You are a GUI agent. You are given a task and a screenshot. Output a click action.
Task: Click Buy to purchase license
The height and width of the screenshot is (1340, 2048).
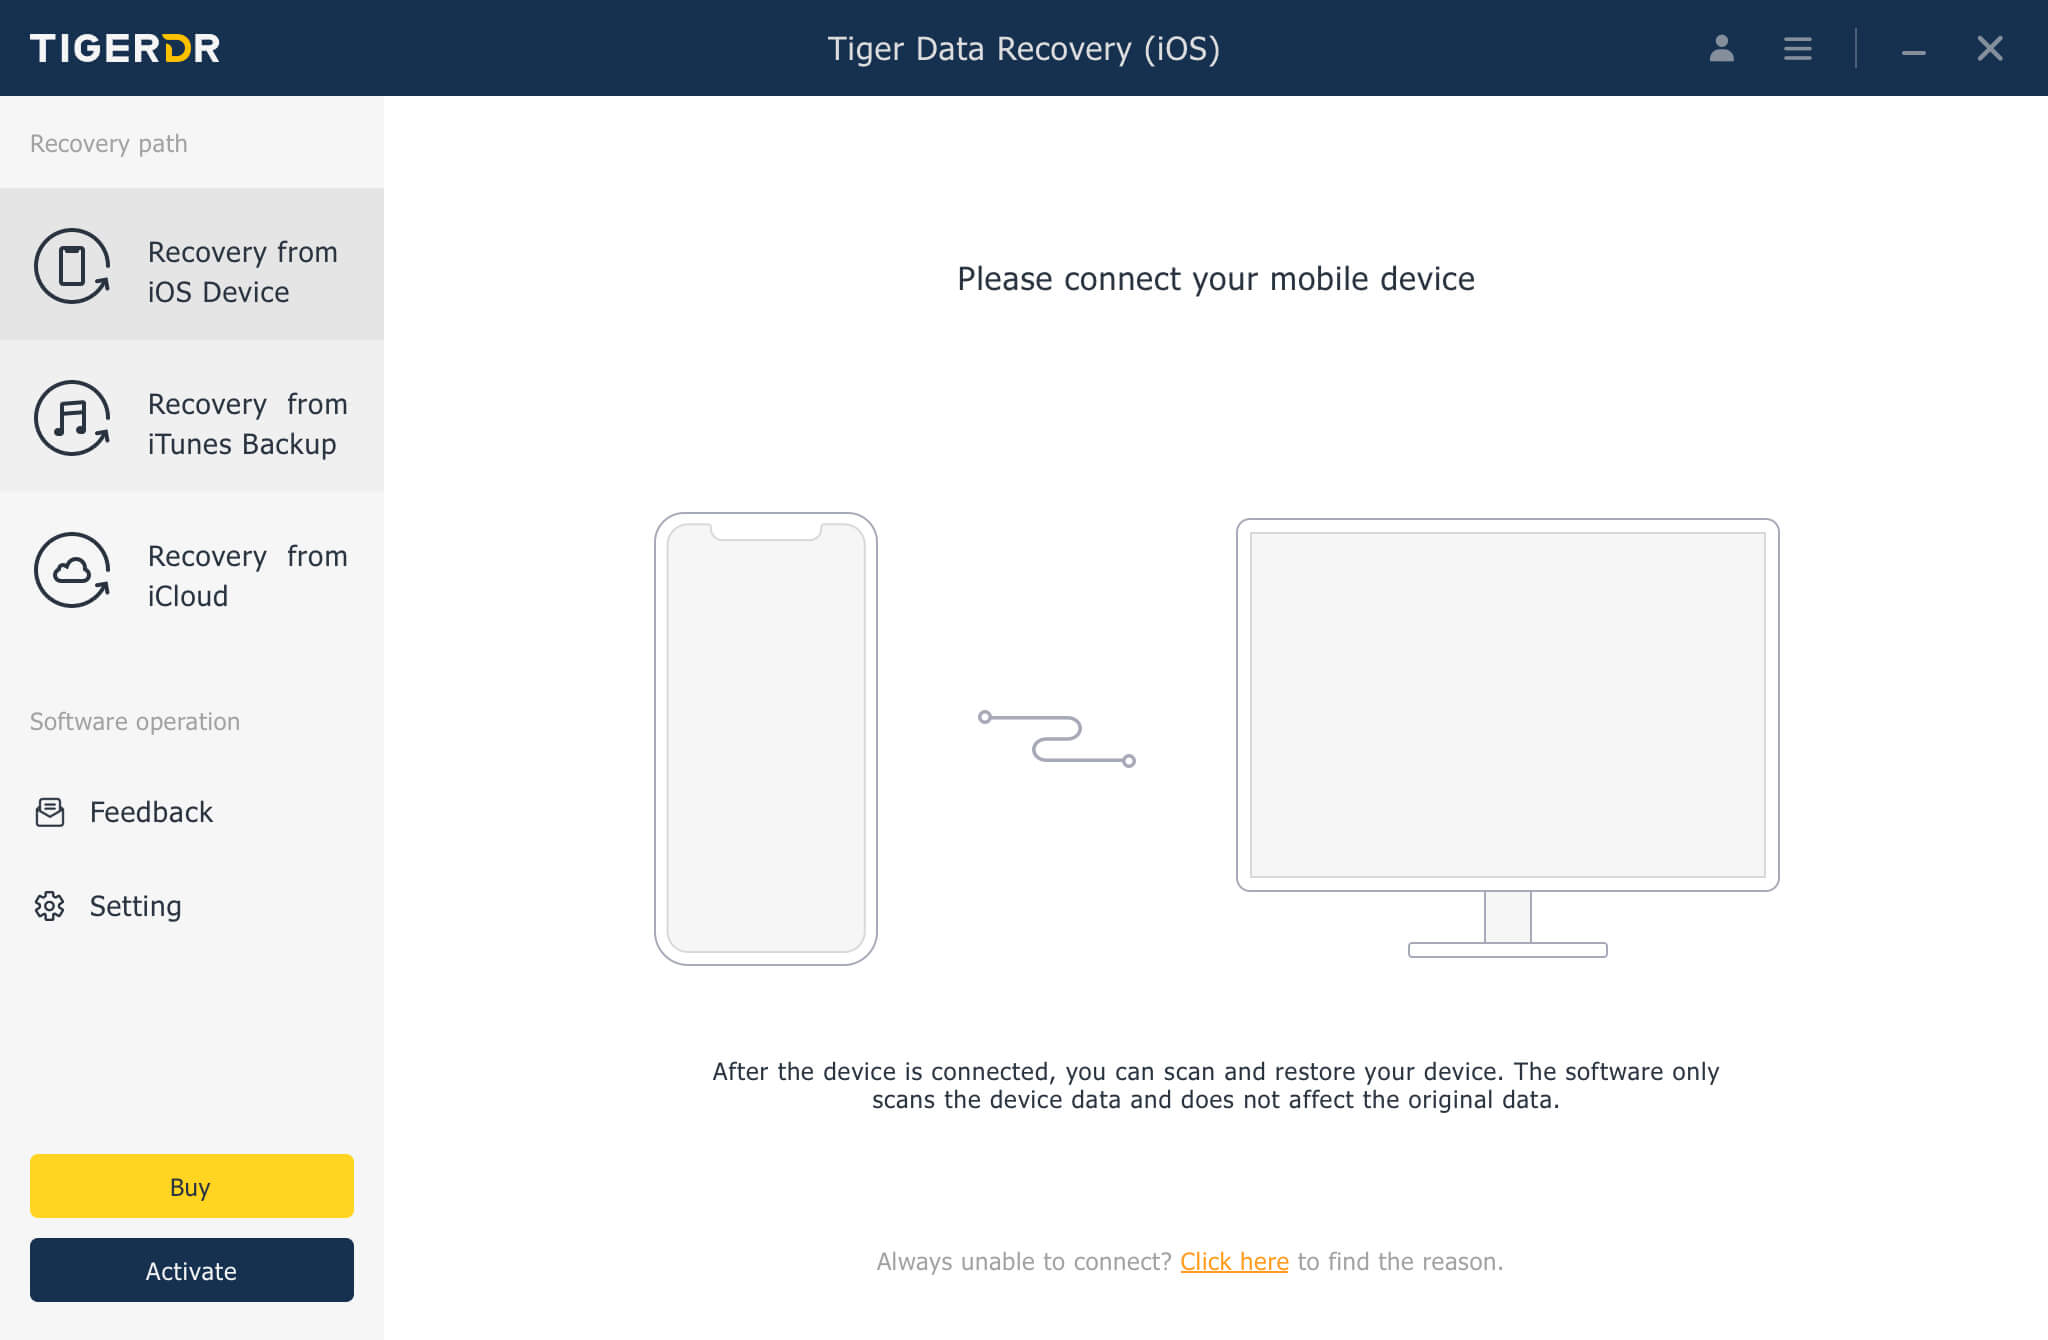(x=188, y=1184)
